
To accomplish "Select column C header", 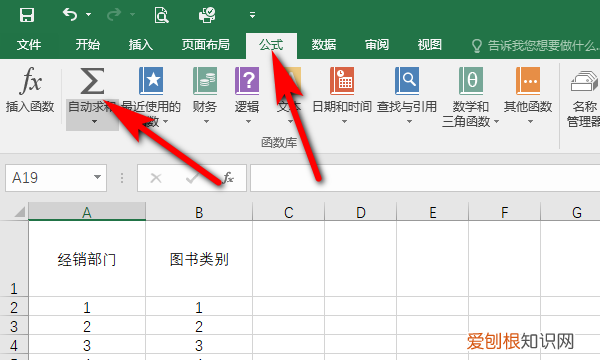I will 289,212.
